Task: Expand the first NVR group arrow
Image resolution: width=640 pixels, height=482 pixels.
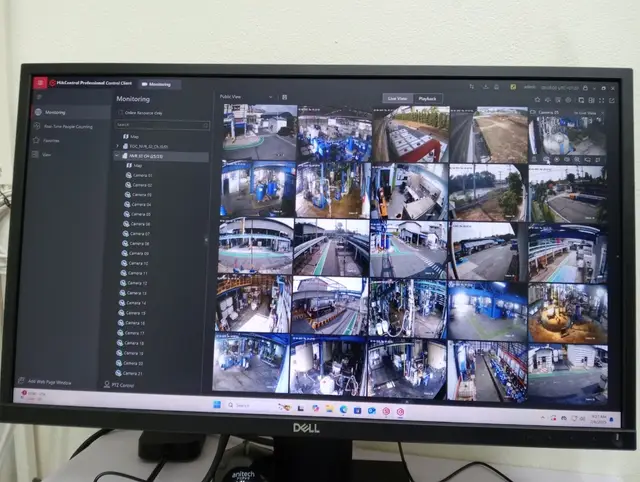Action: click(118, 146)
